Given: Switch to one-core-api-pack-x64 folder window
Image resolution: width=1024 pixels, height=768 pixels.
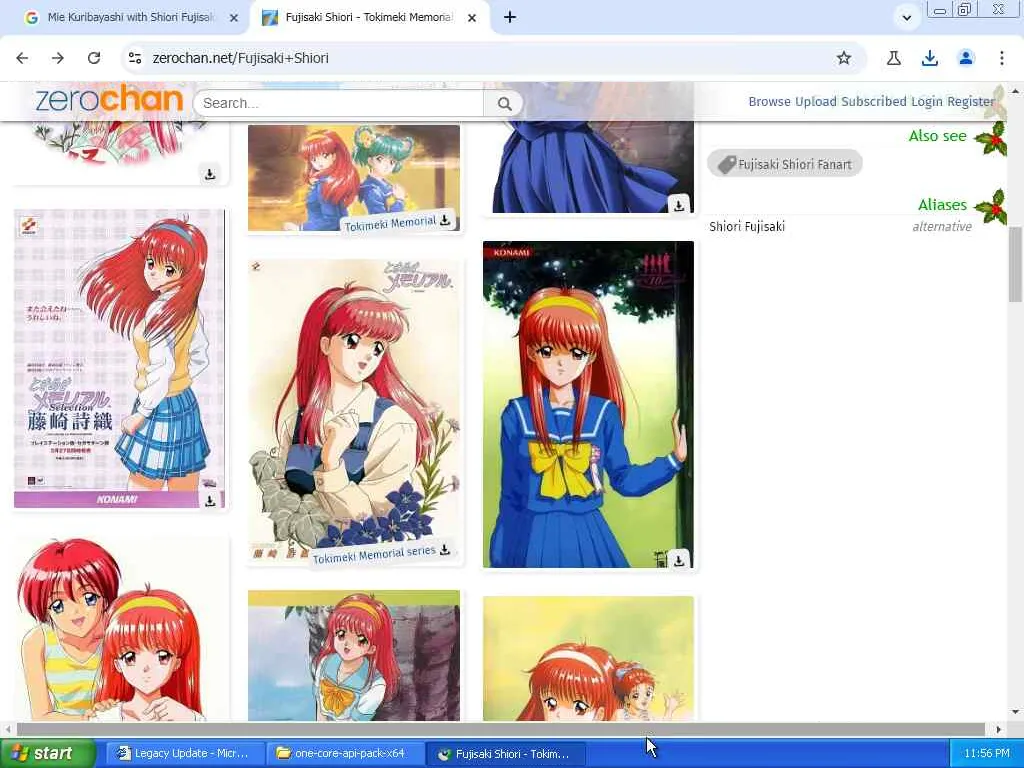Looking at the screenshot, I should (344, 754).
